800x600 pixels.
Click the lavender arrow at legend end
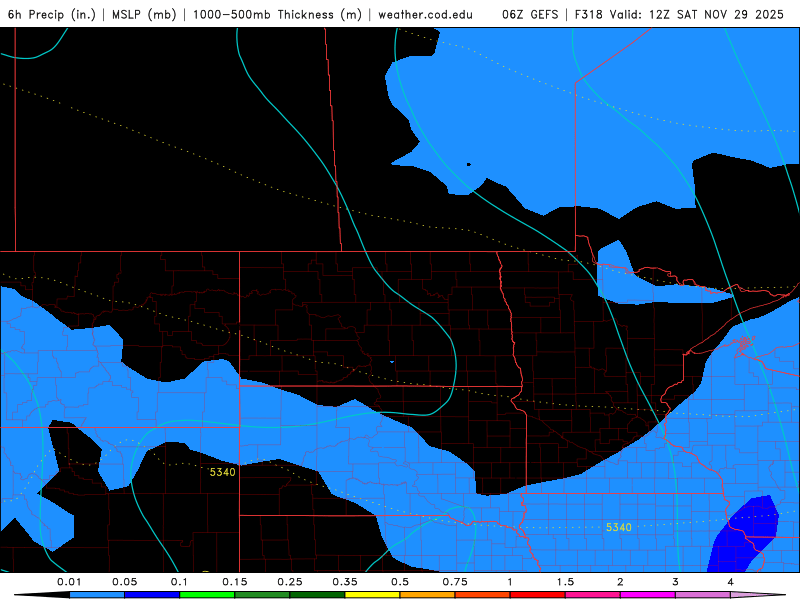pos(758,595)
